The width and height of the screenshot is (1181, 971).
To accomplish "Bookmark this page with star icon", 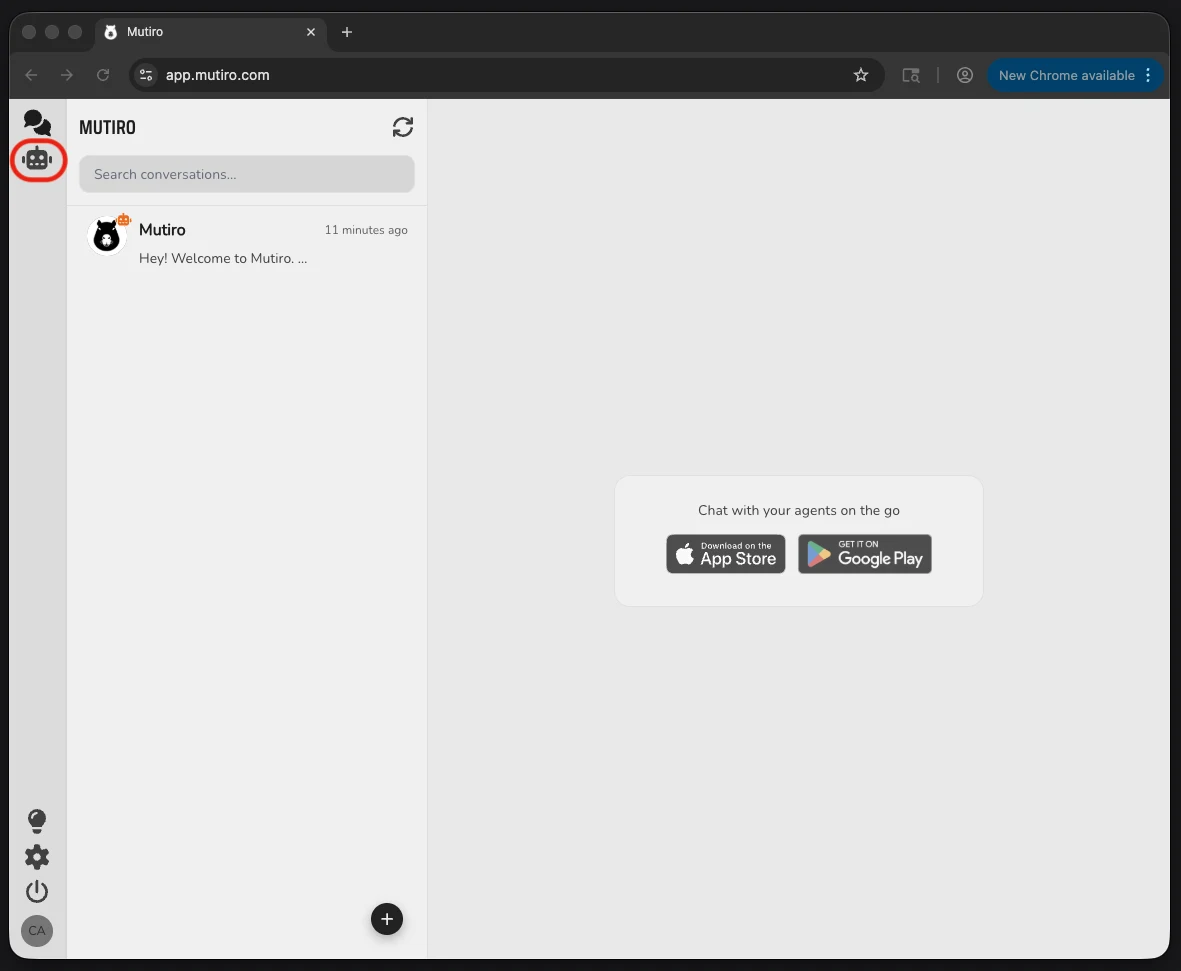I will coord(861,75).
